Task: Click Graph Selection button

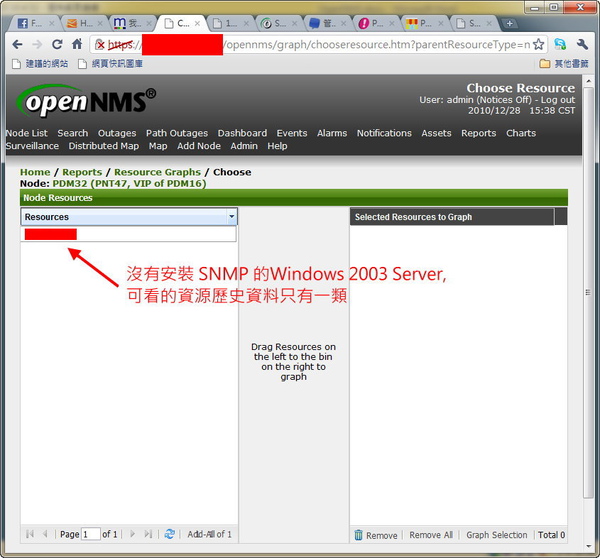Action: pyautogui.click(x=497, y=535)
